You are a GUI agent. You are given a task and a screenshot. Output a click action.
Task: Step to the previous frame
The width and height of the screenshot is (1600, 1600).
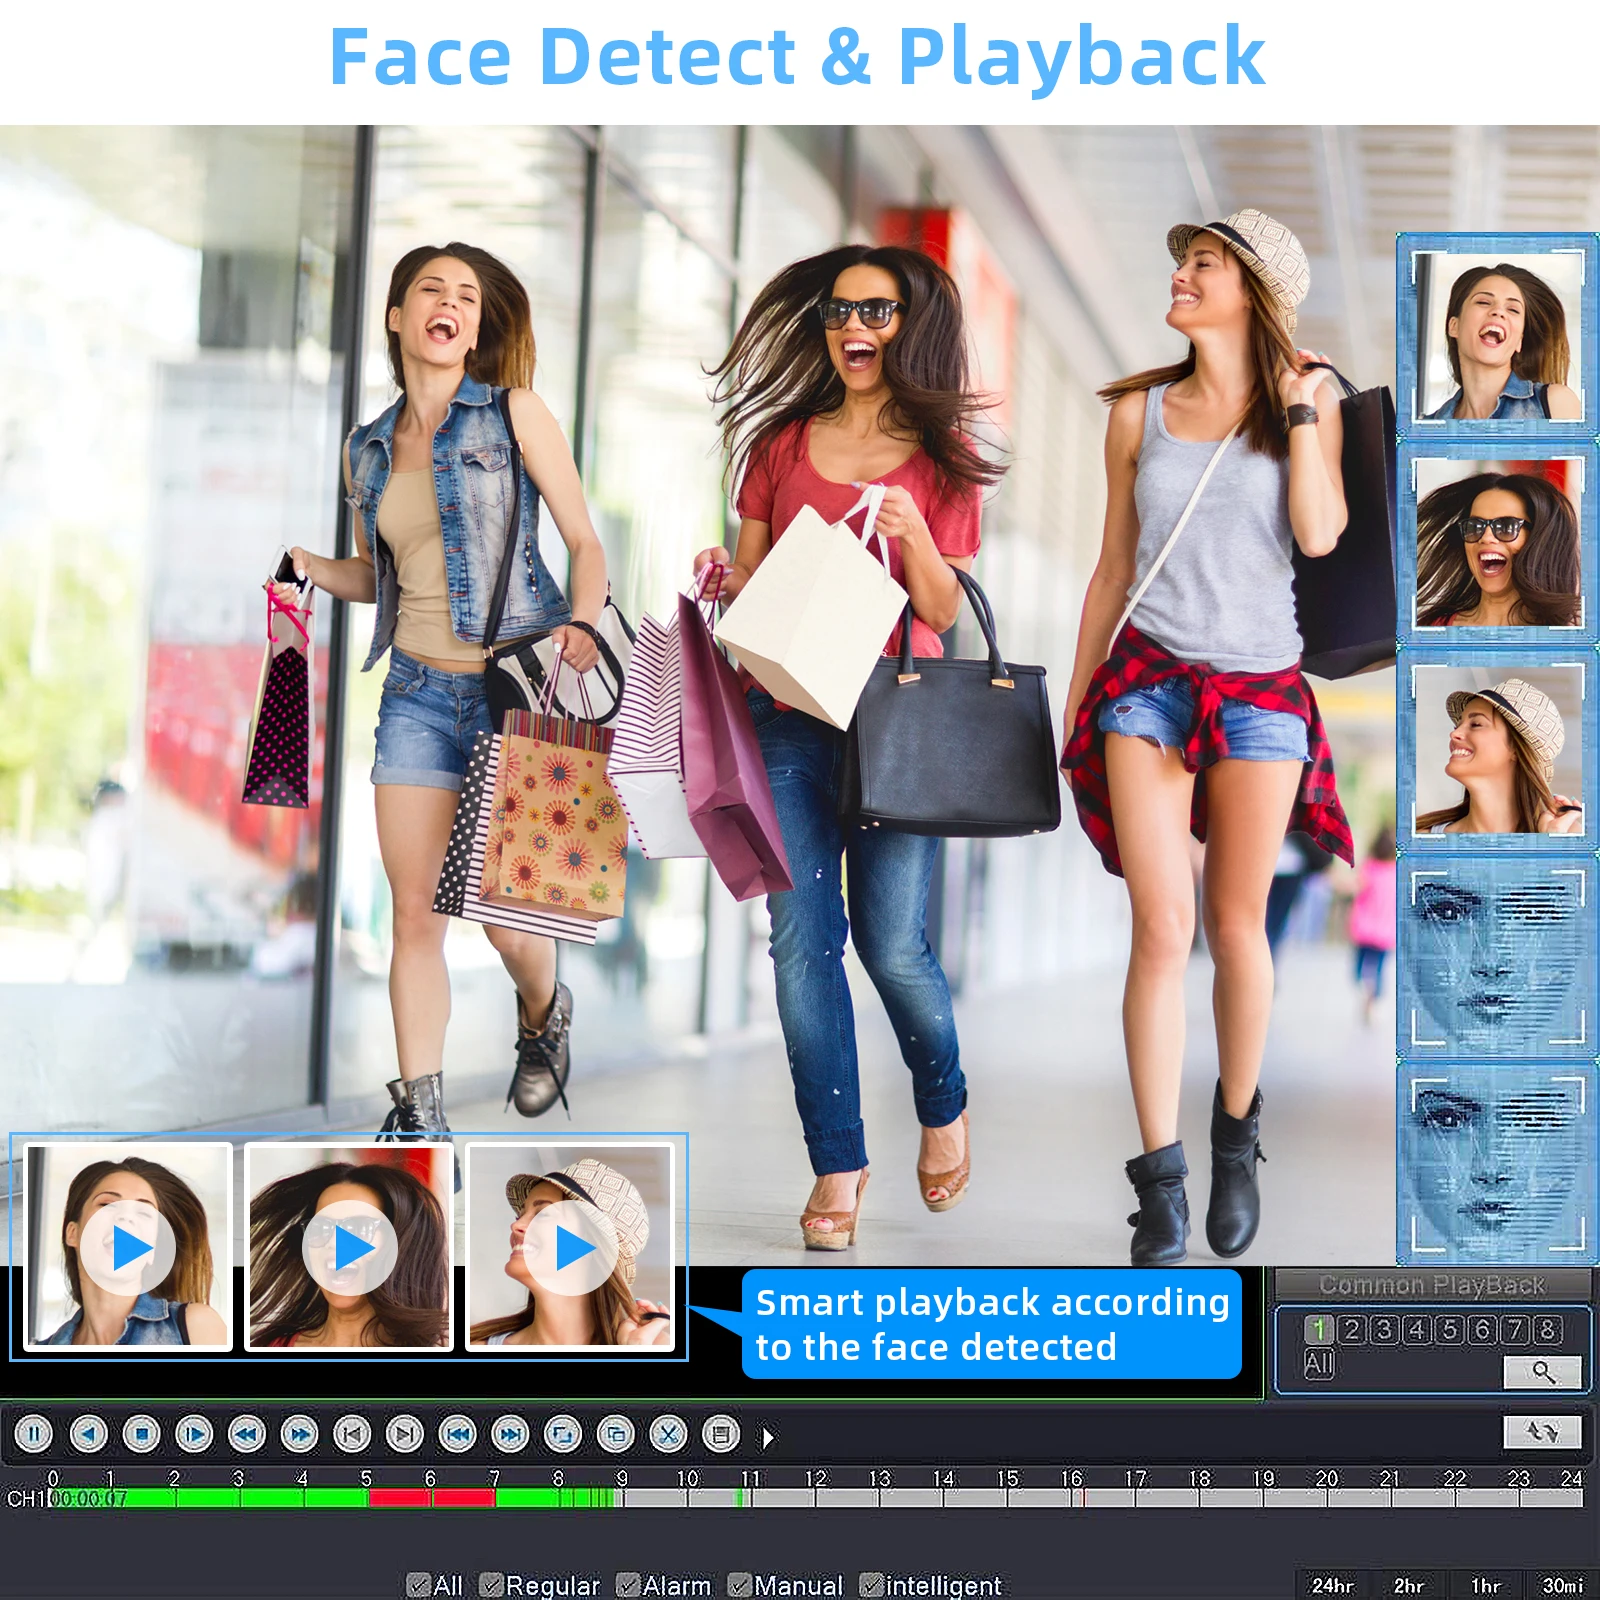[x=352, y=1435]
